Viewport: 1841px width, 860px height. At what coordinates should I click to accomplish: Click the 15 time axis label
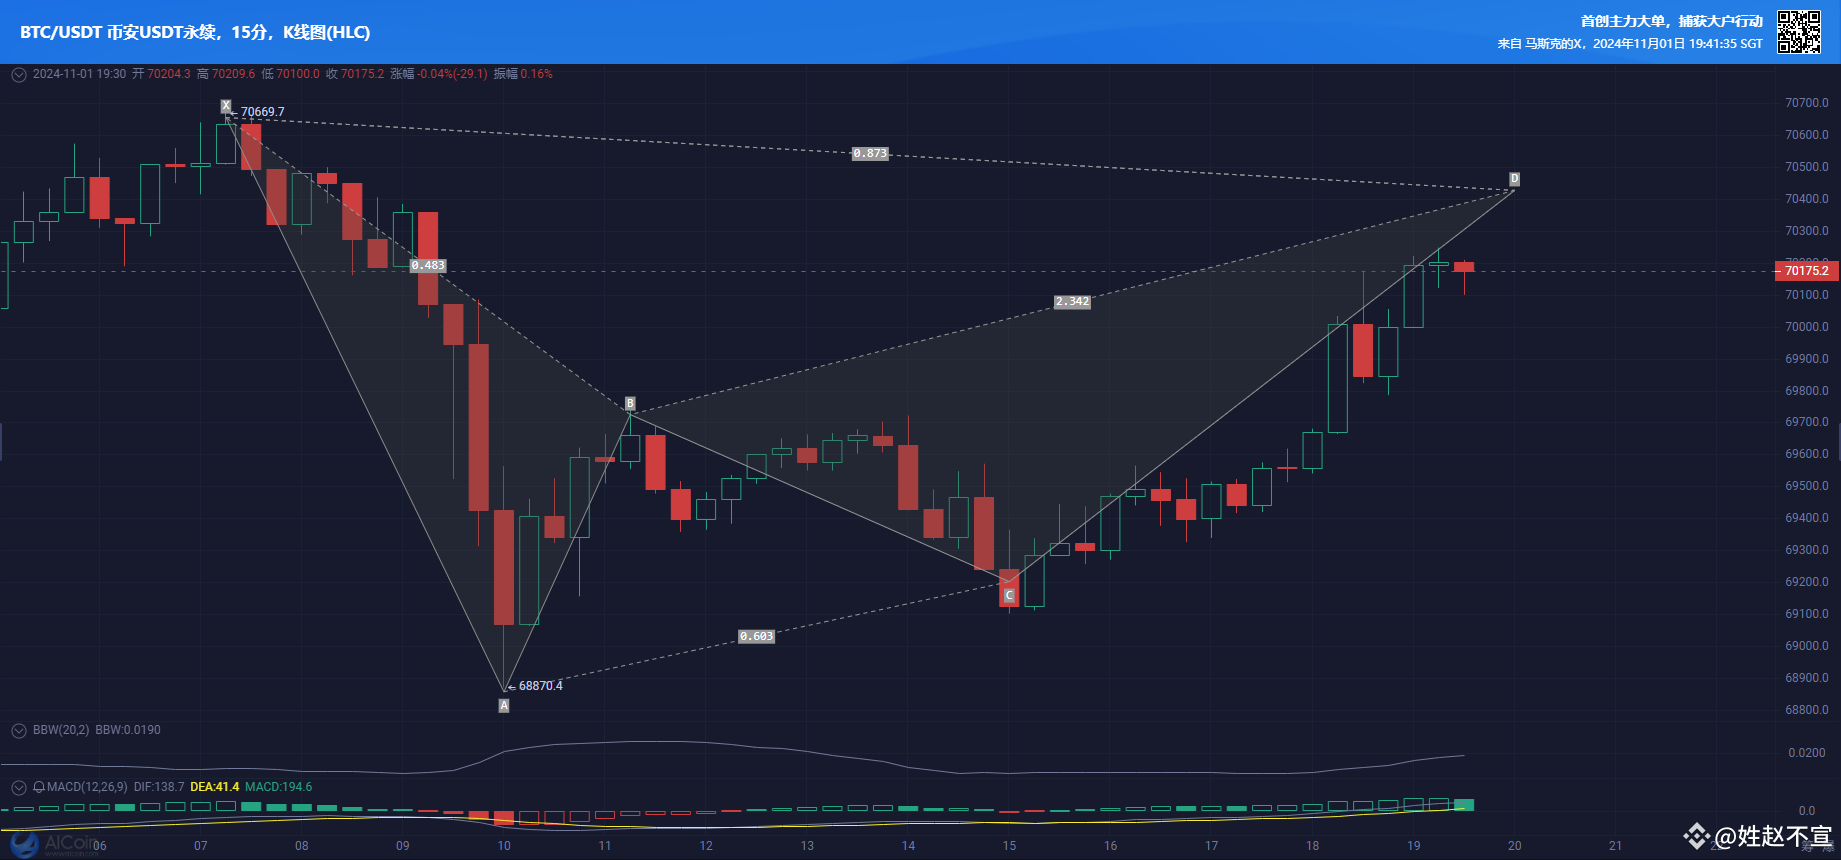click(1009, 846)
